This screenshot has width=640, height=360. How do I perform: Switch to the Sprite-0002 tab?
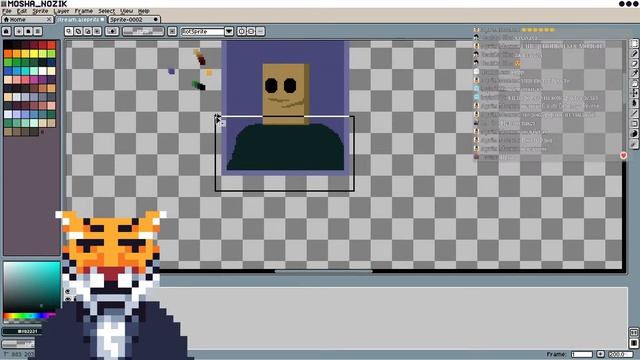click(x=134, y=19)
